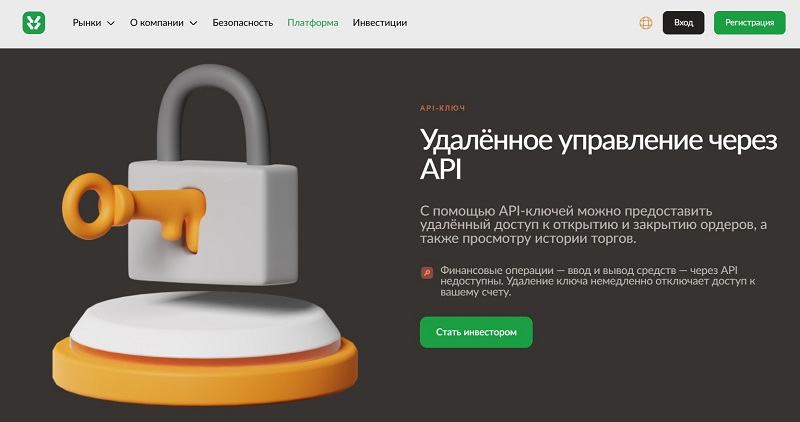Click the API-КЛЮЧ orange label
The width and height of the screenshot is (800, 422).
click(x=442, y=108)
